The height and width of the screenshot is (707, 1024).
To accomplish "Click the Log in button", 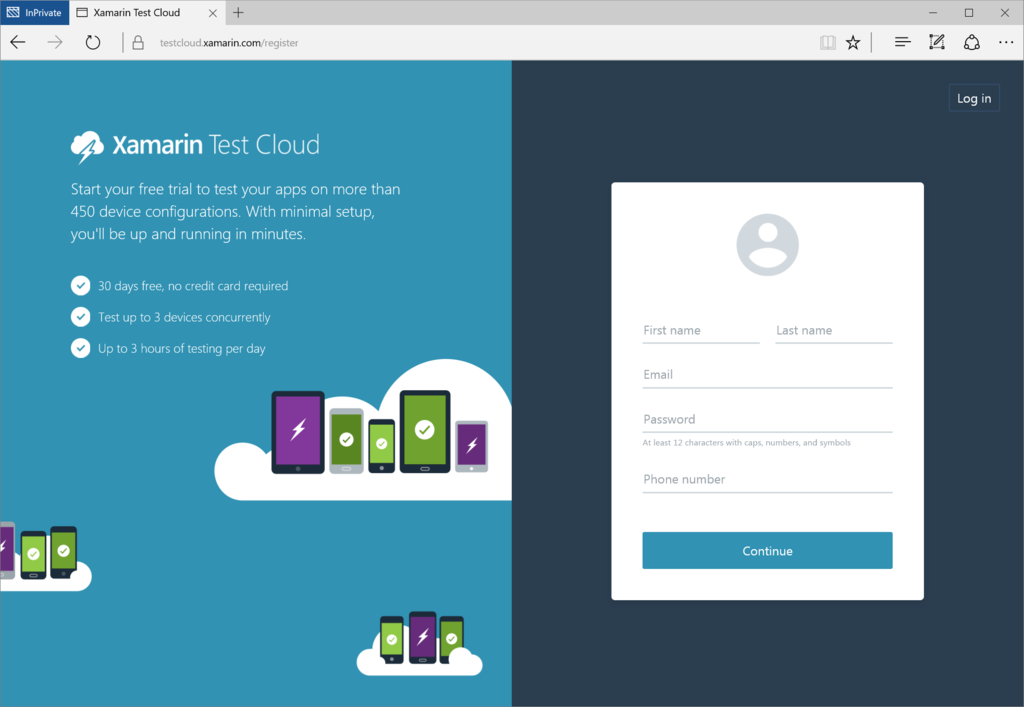I will 974,98.
